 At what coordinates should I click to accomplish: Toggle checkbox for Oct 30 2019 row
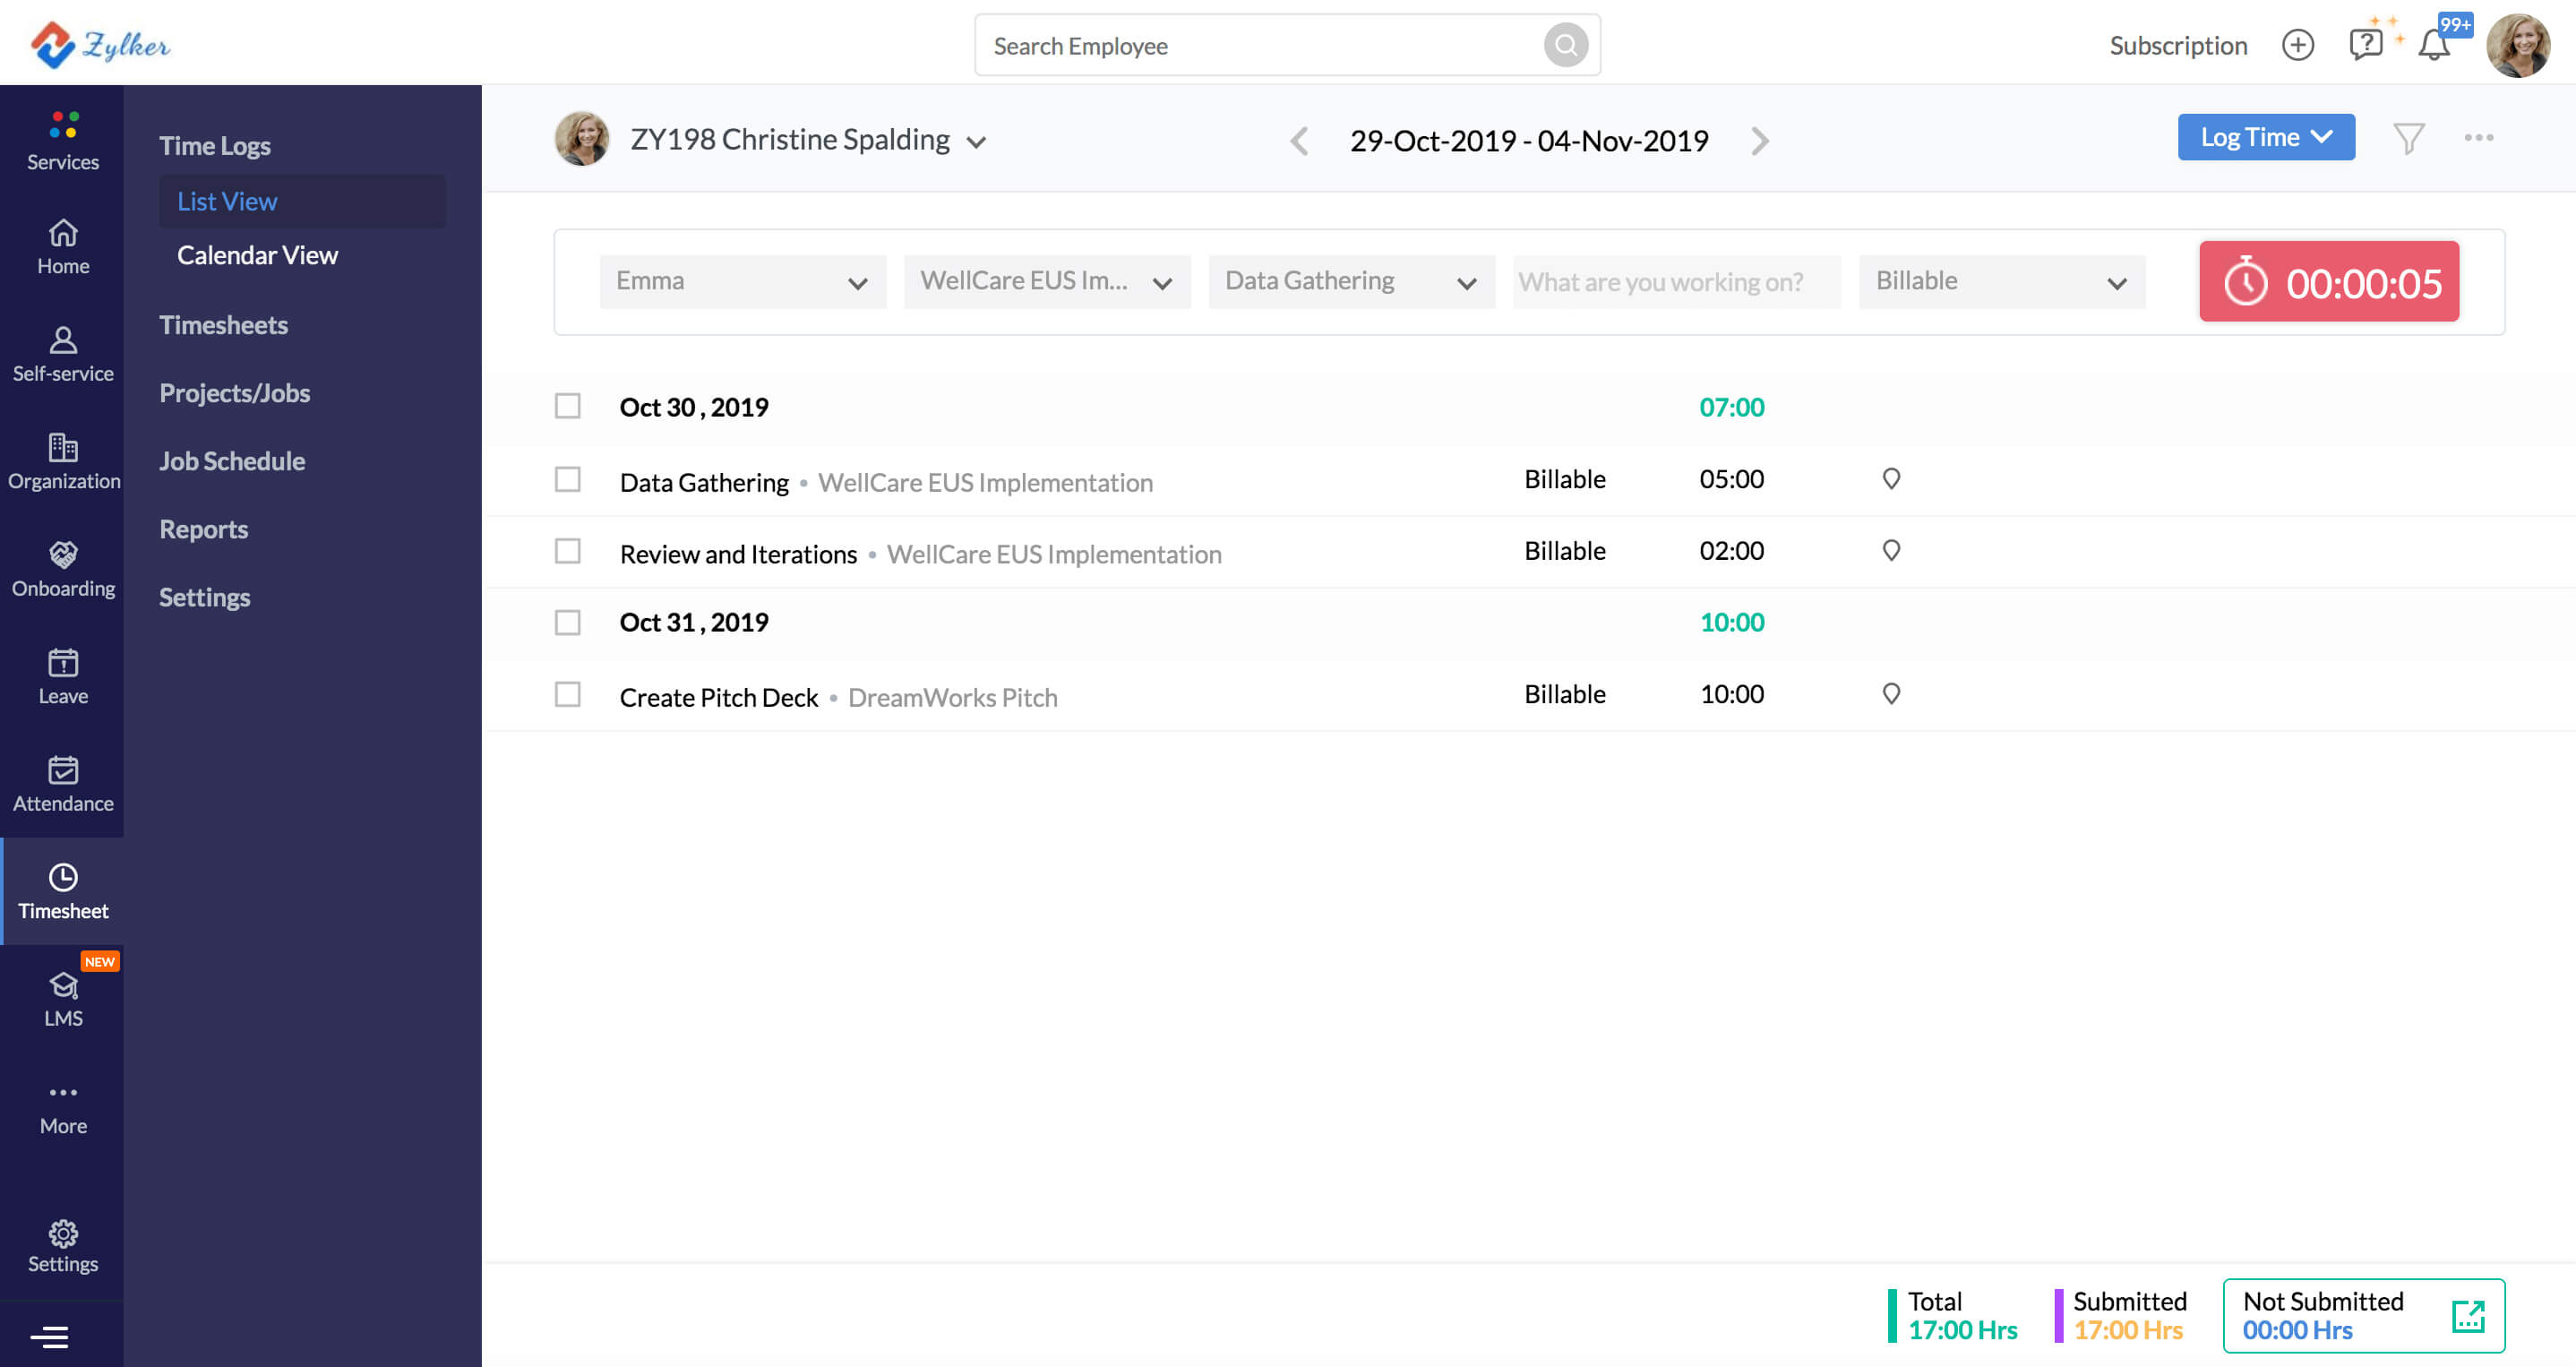pos(567,404)
